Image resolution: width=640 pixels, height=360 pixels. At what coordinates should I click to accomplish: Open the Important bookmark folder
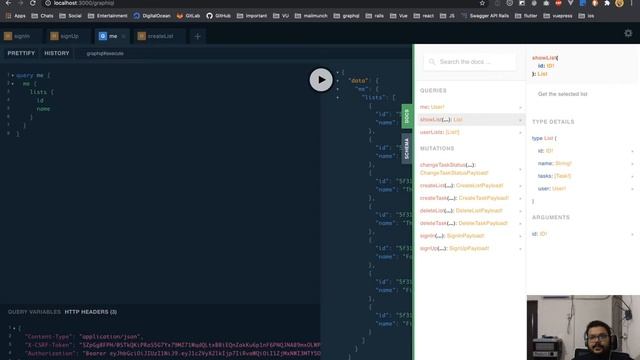coord(252,16)
